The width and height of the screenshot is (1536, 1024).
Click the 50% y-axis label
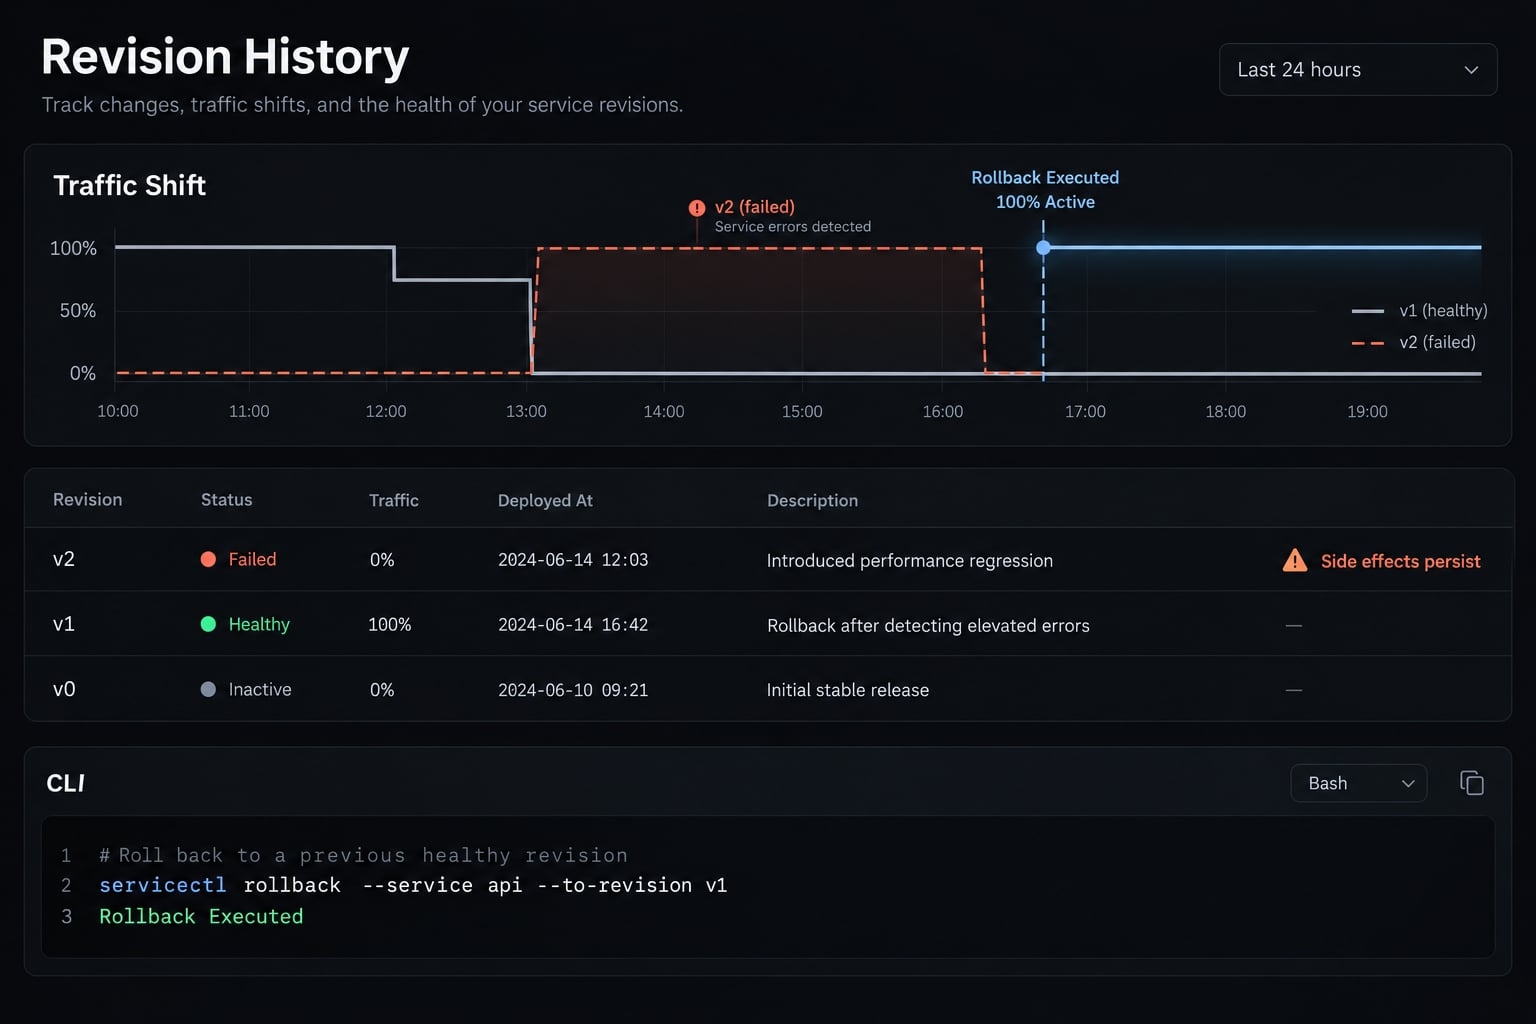pos(78,310)
